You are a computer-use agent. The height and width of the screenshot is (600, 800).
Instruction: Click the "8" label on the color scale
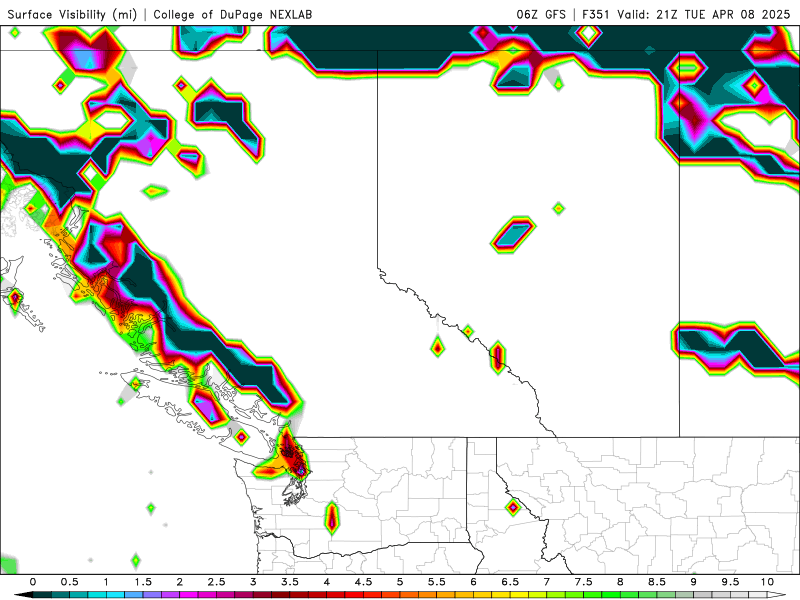[620, 582]
